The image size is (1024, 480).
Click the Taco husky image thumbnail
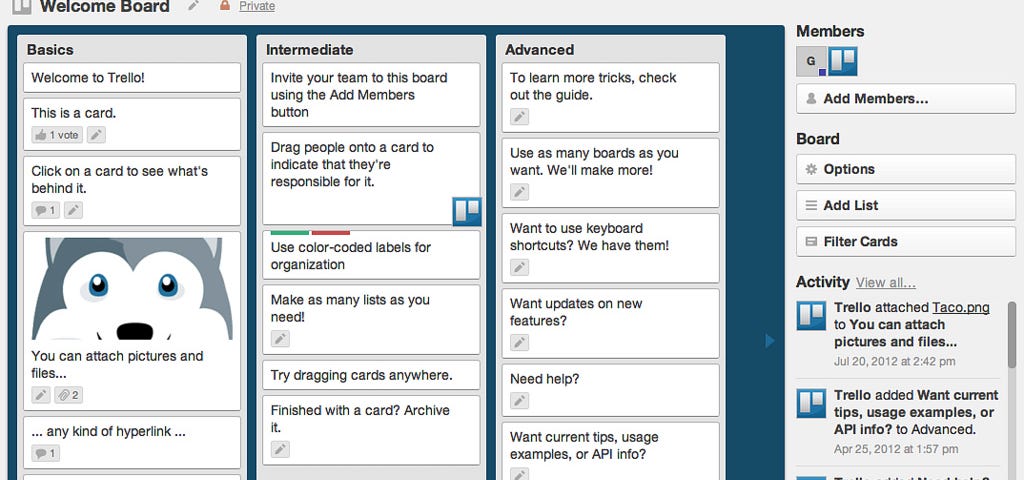(132, 289)
